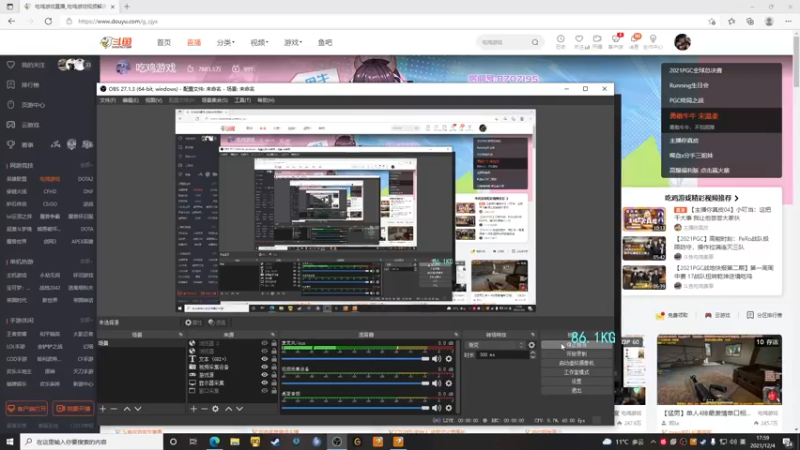800x450 pixels.
Task: Expand the 吃鸡游戏精彩视频推荐 arrow
Action: point(736,198)
